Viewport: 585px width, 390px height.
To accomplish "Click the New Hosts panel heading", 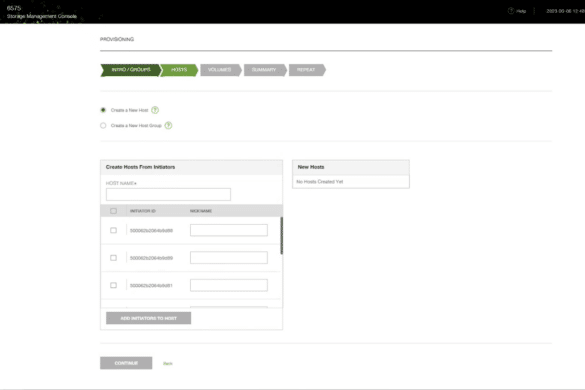I will pos(311,167).
